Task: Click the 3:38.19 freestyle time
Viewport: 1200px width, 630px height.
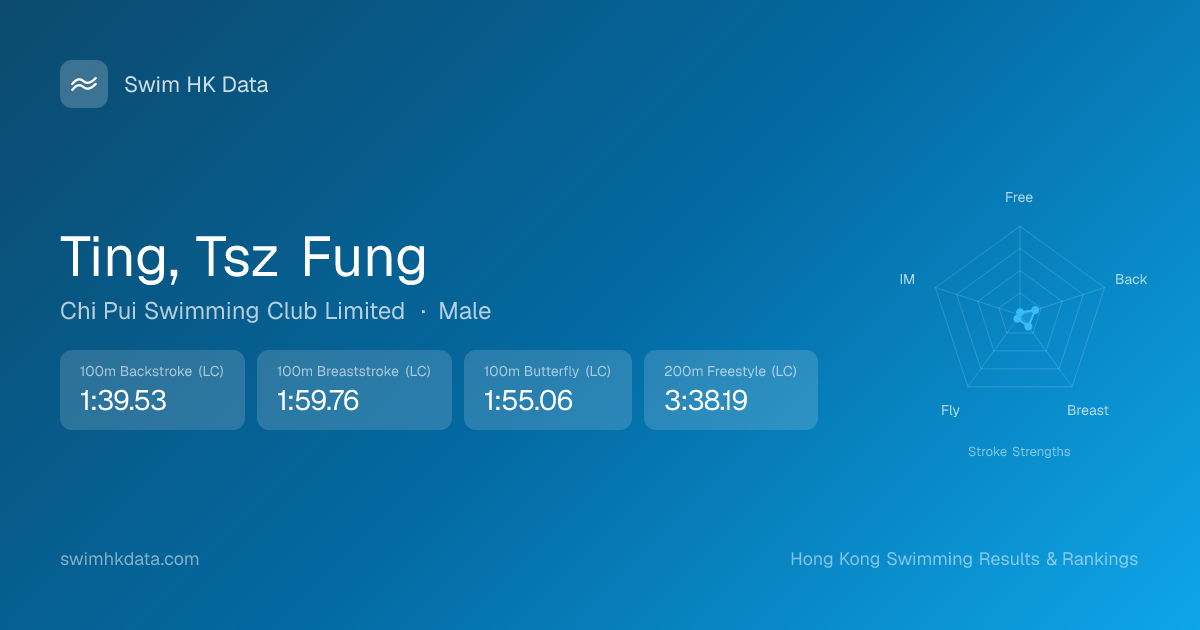Action: [x=706, y=401]
